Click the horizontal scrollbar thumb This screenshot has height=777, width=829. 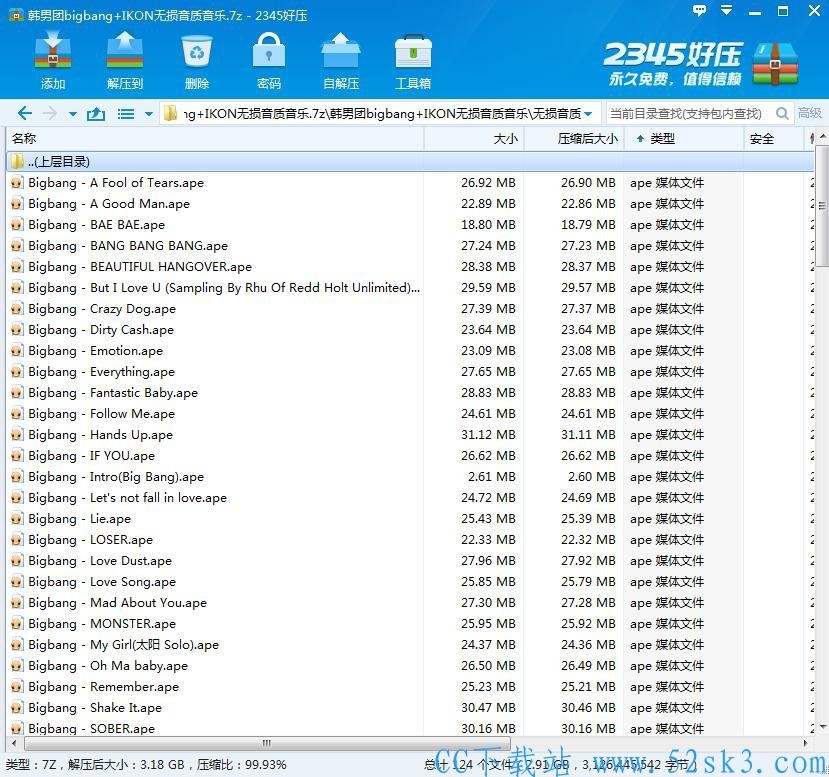pyautogui.click(x=267, y=743)
